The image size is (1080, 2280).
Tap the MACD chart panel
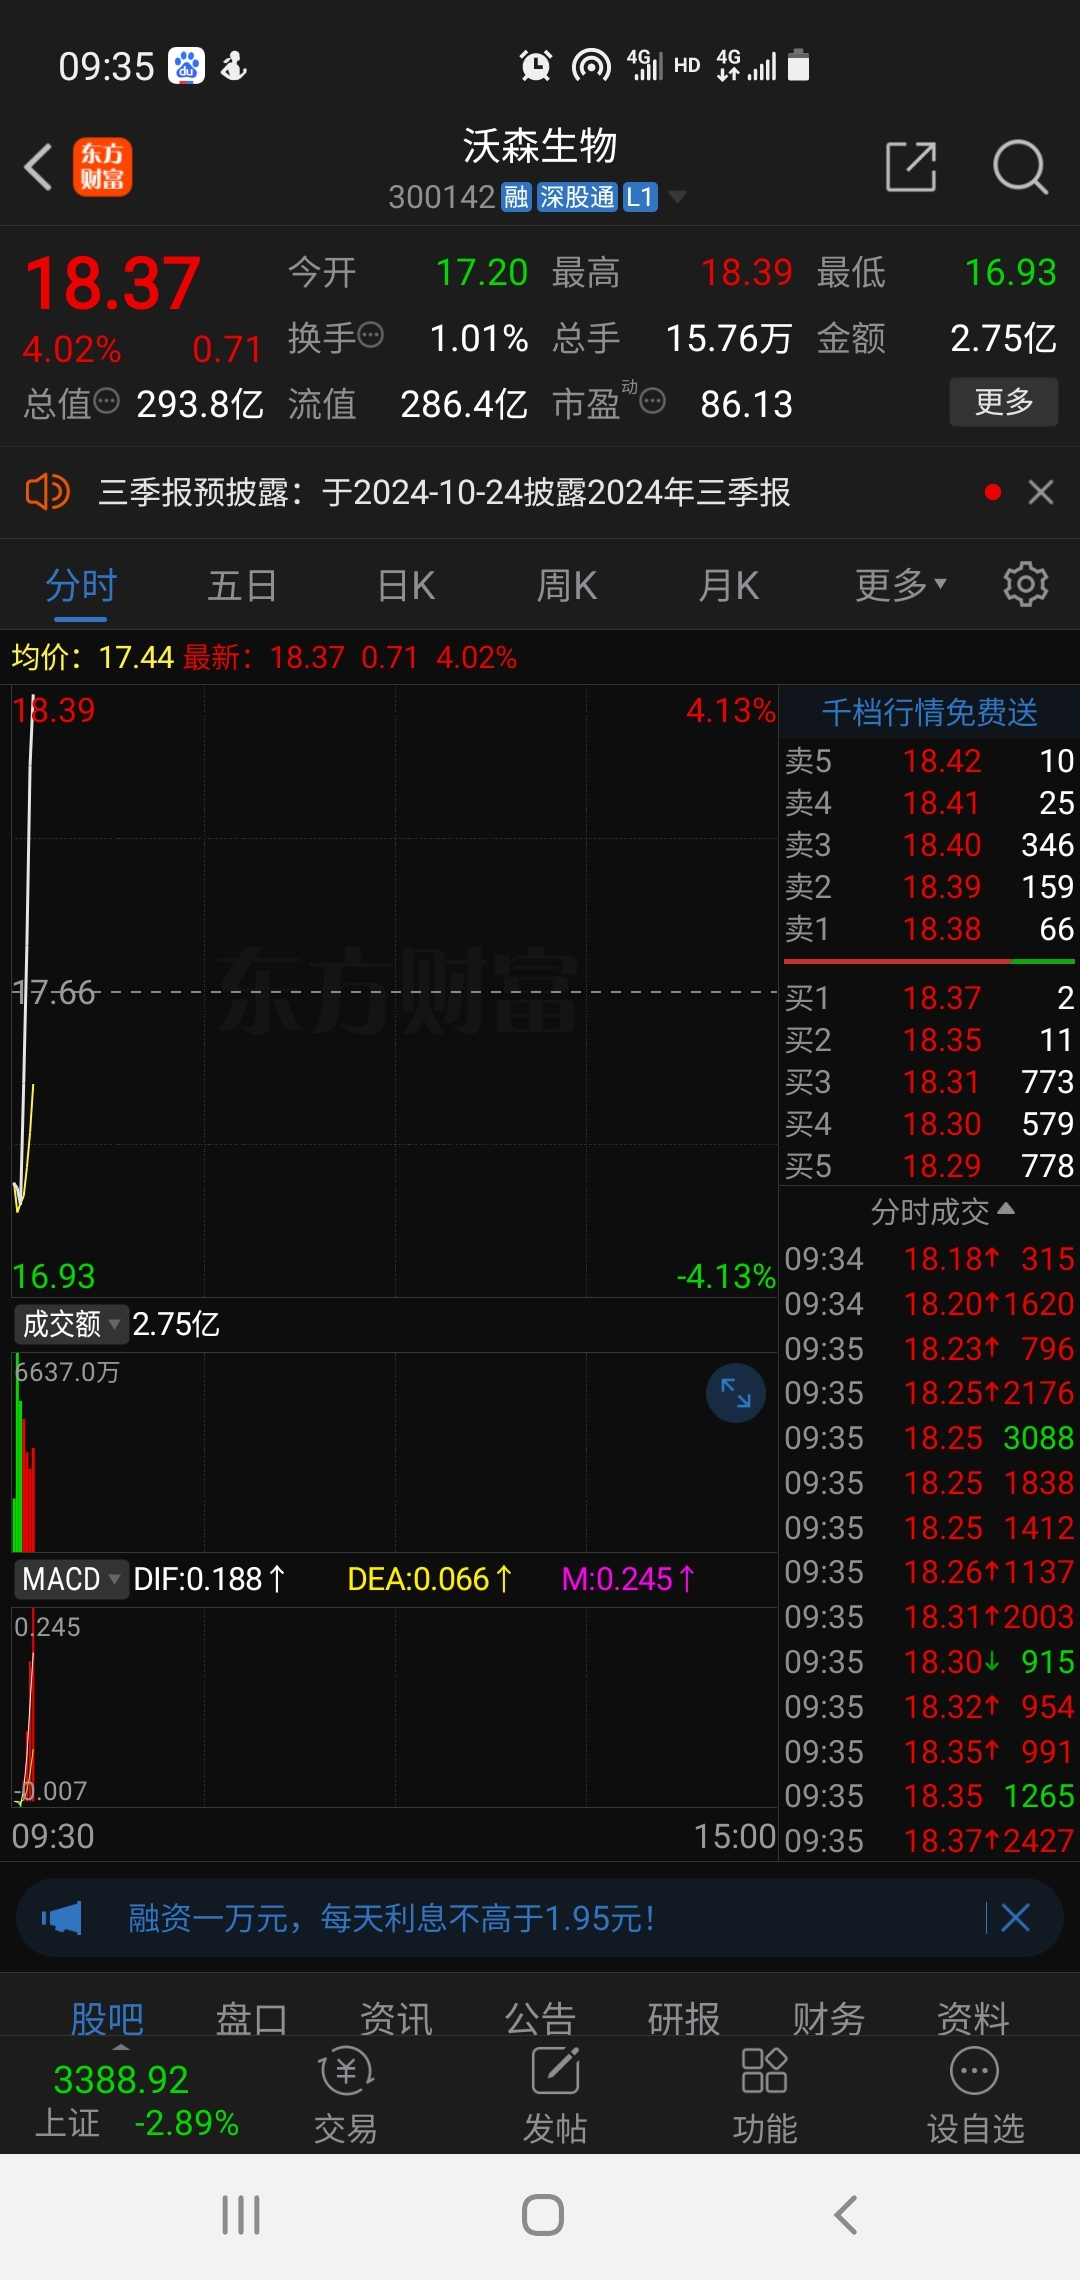coord(394,1707)
